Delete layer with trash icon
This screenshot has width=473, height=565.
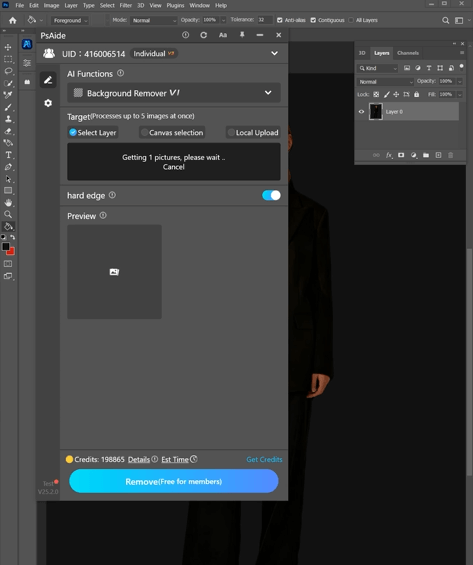tap(450, 155)
